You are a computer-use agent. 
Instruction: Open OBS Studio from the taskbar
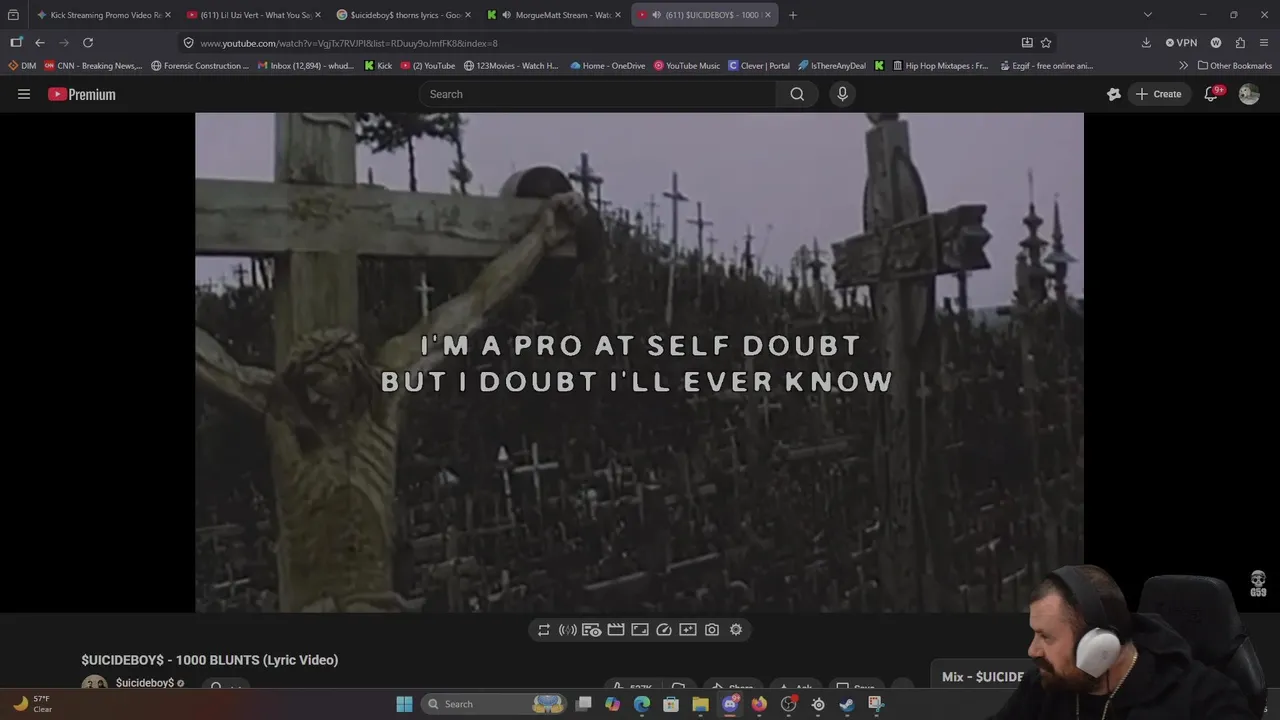click(x=789, y=704)
